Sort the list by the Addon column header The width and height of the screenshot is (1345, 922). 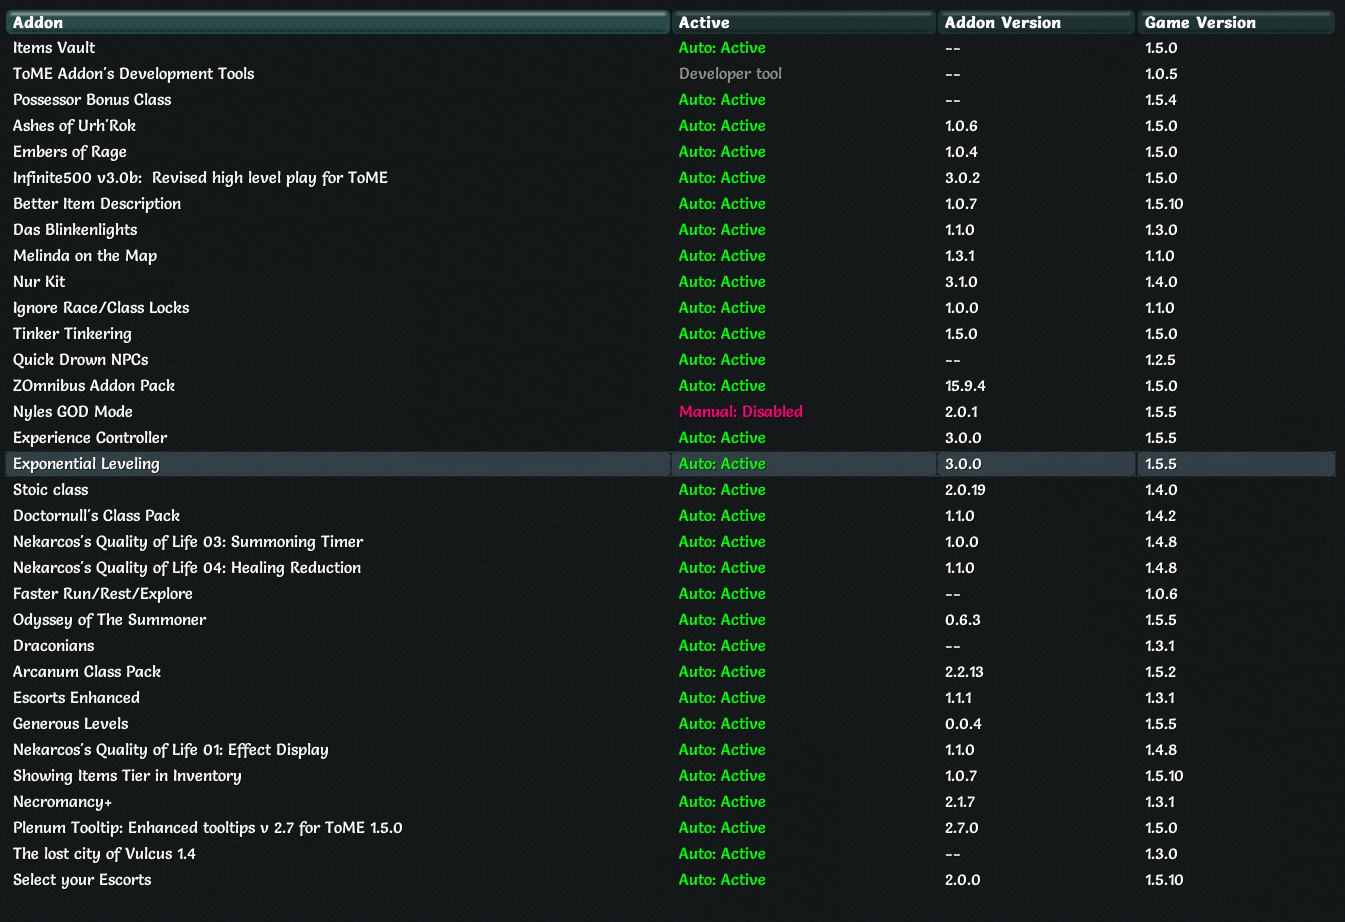tap(337, 22)
